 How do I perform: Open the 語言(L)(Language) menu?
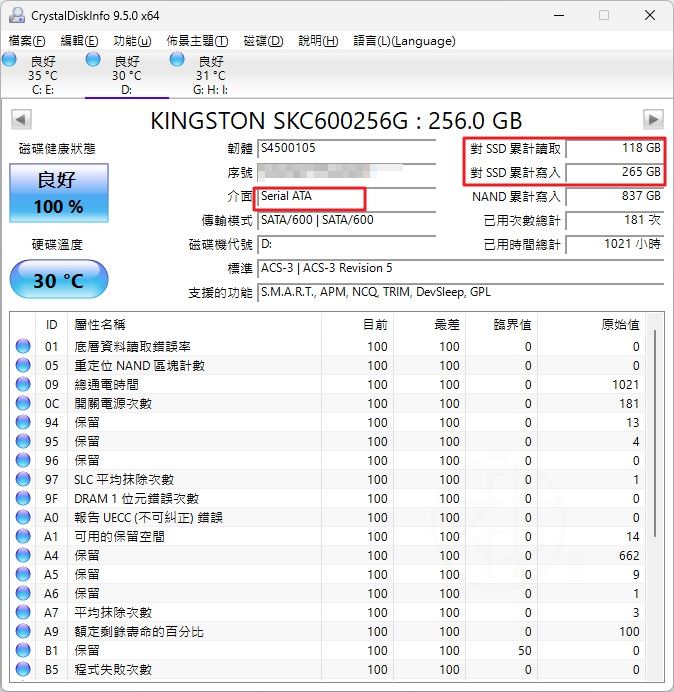404,41
